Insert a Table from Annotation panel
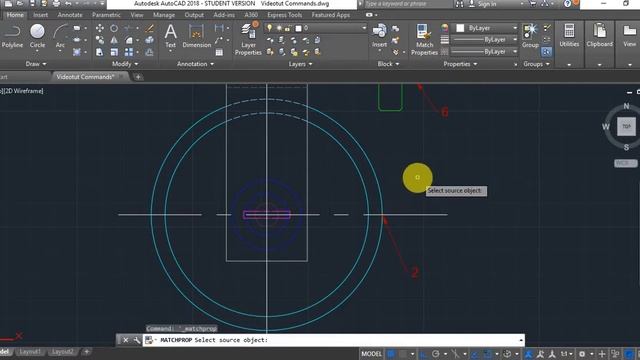The width and height of the screenshot is (640, 360). coord(219,52)
